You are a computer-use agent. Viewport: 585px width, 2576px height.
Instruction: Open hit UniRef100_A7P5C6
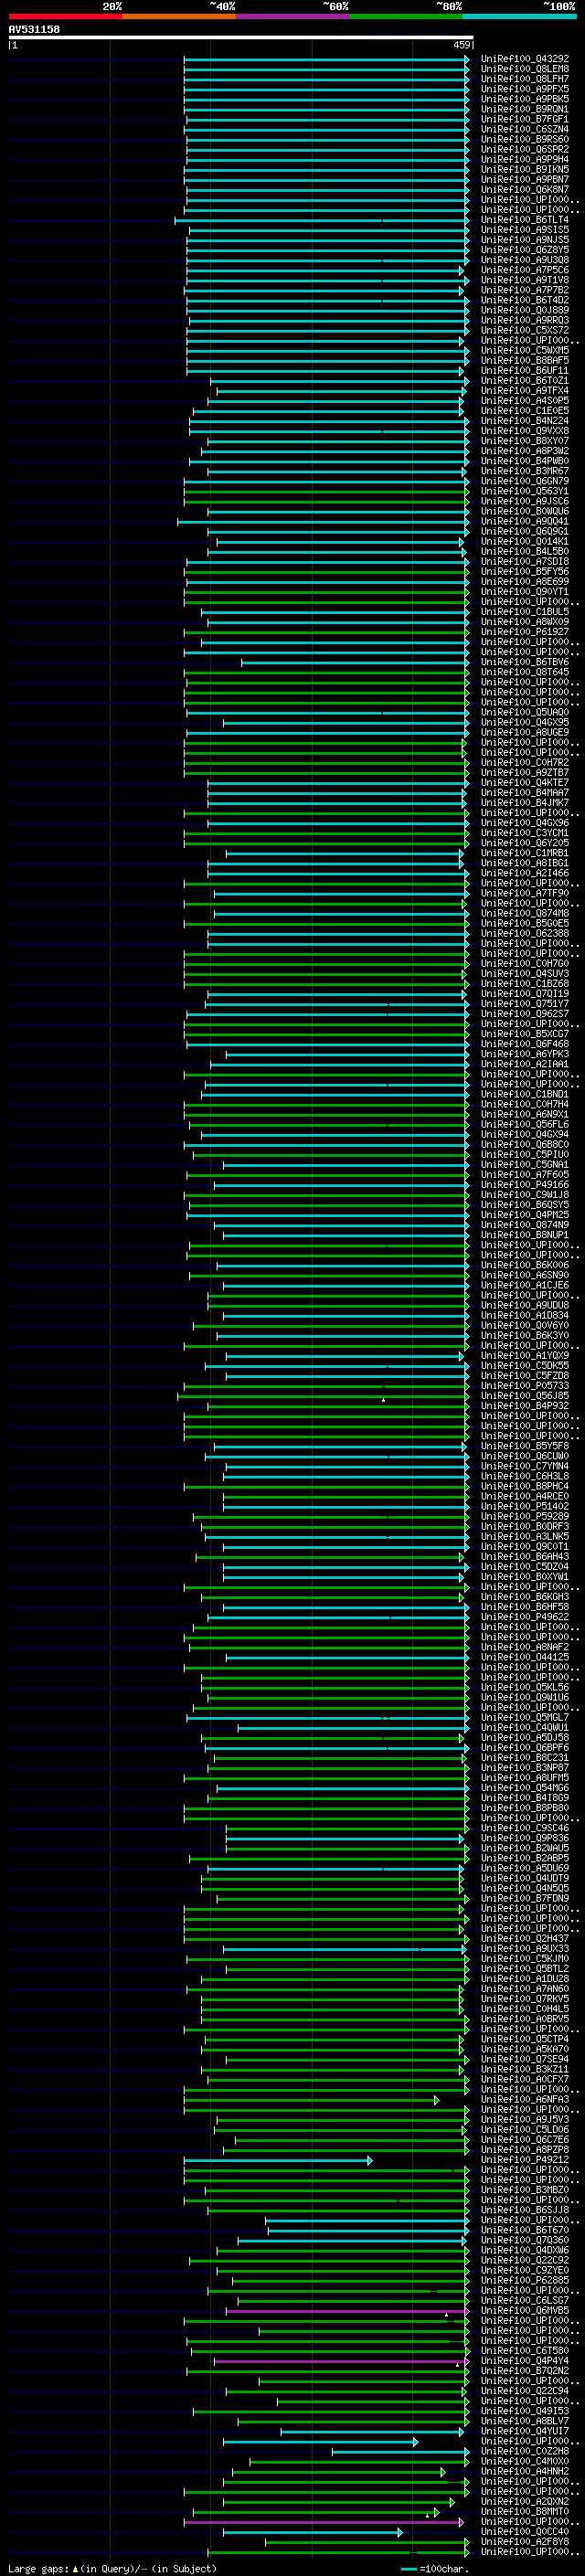525,270
